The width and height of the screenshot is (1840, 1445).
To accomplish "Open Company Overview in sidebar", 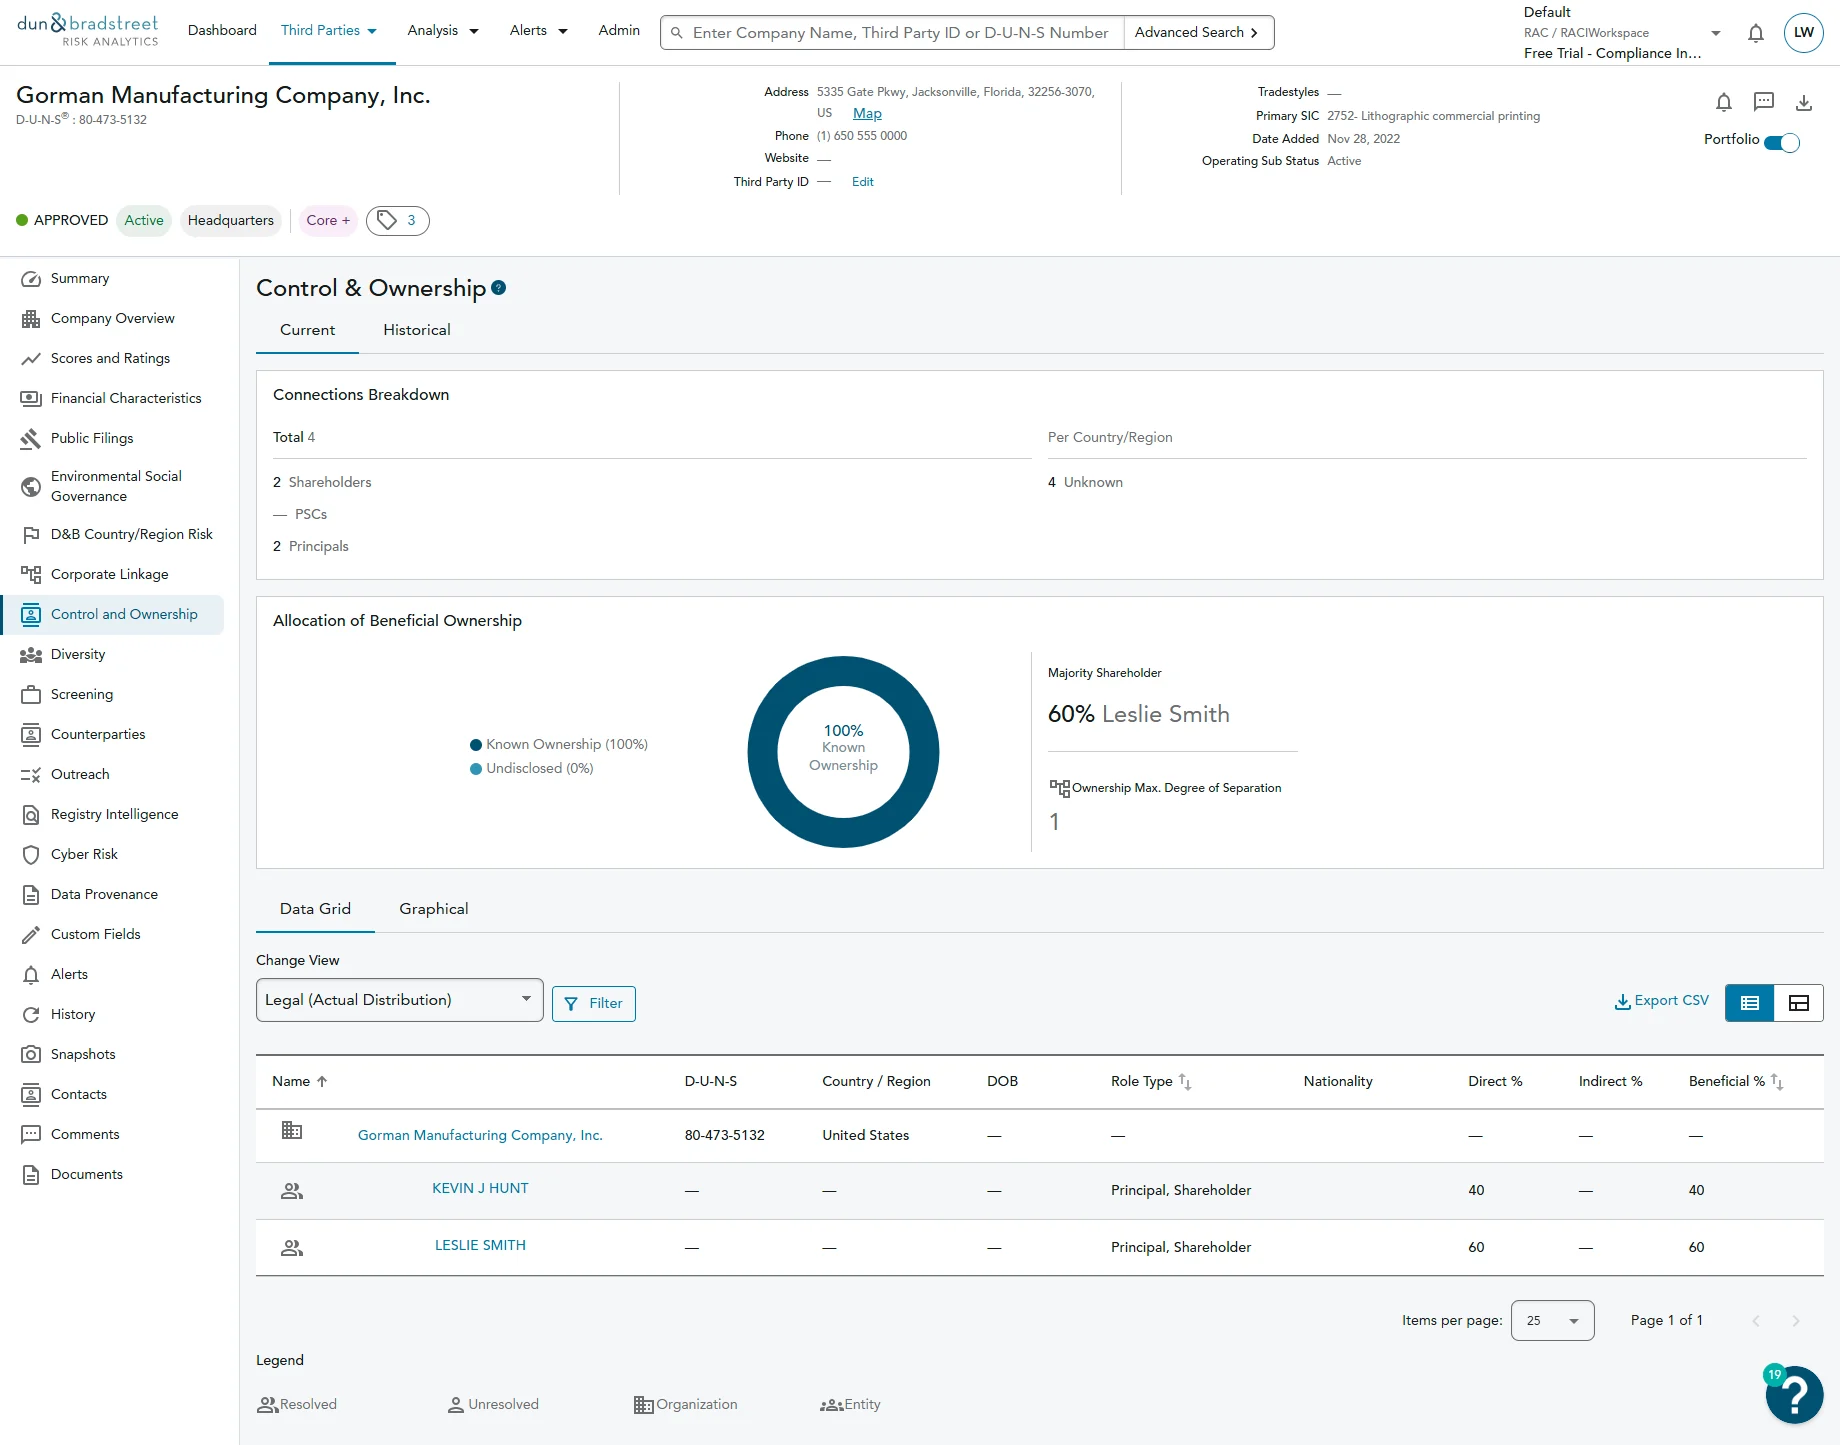I will tap(112, 318).
